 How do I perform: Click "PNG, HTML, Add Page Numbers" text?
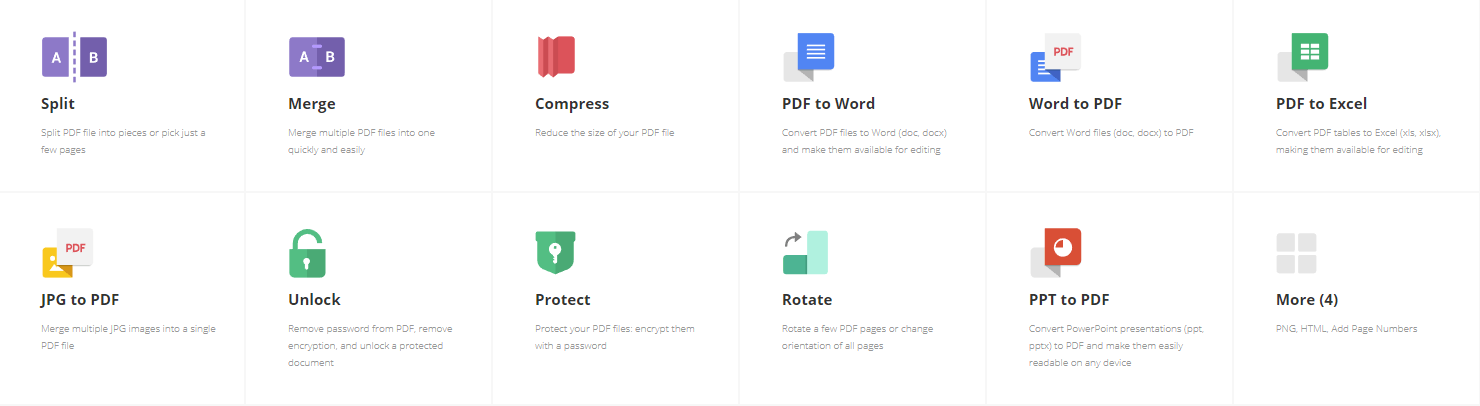1346,329
